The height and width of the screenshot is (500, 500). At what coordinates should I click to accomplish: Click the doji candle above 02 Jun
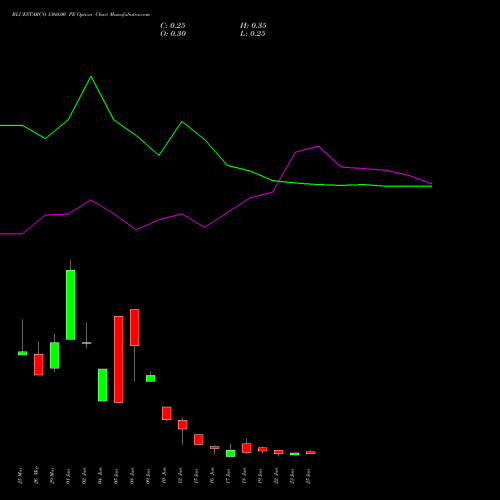tap(87, 343)
